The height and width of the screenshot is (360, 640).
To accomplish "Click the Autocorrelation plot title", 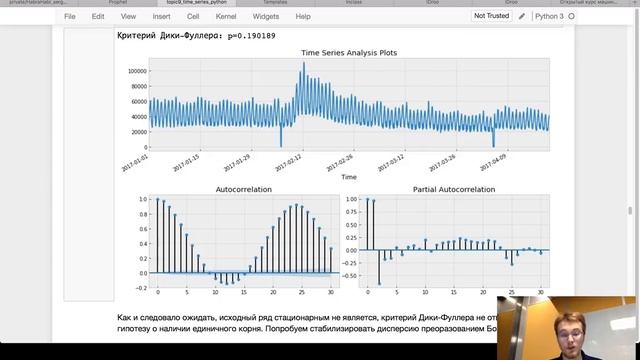I will coord(244,189).
